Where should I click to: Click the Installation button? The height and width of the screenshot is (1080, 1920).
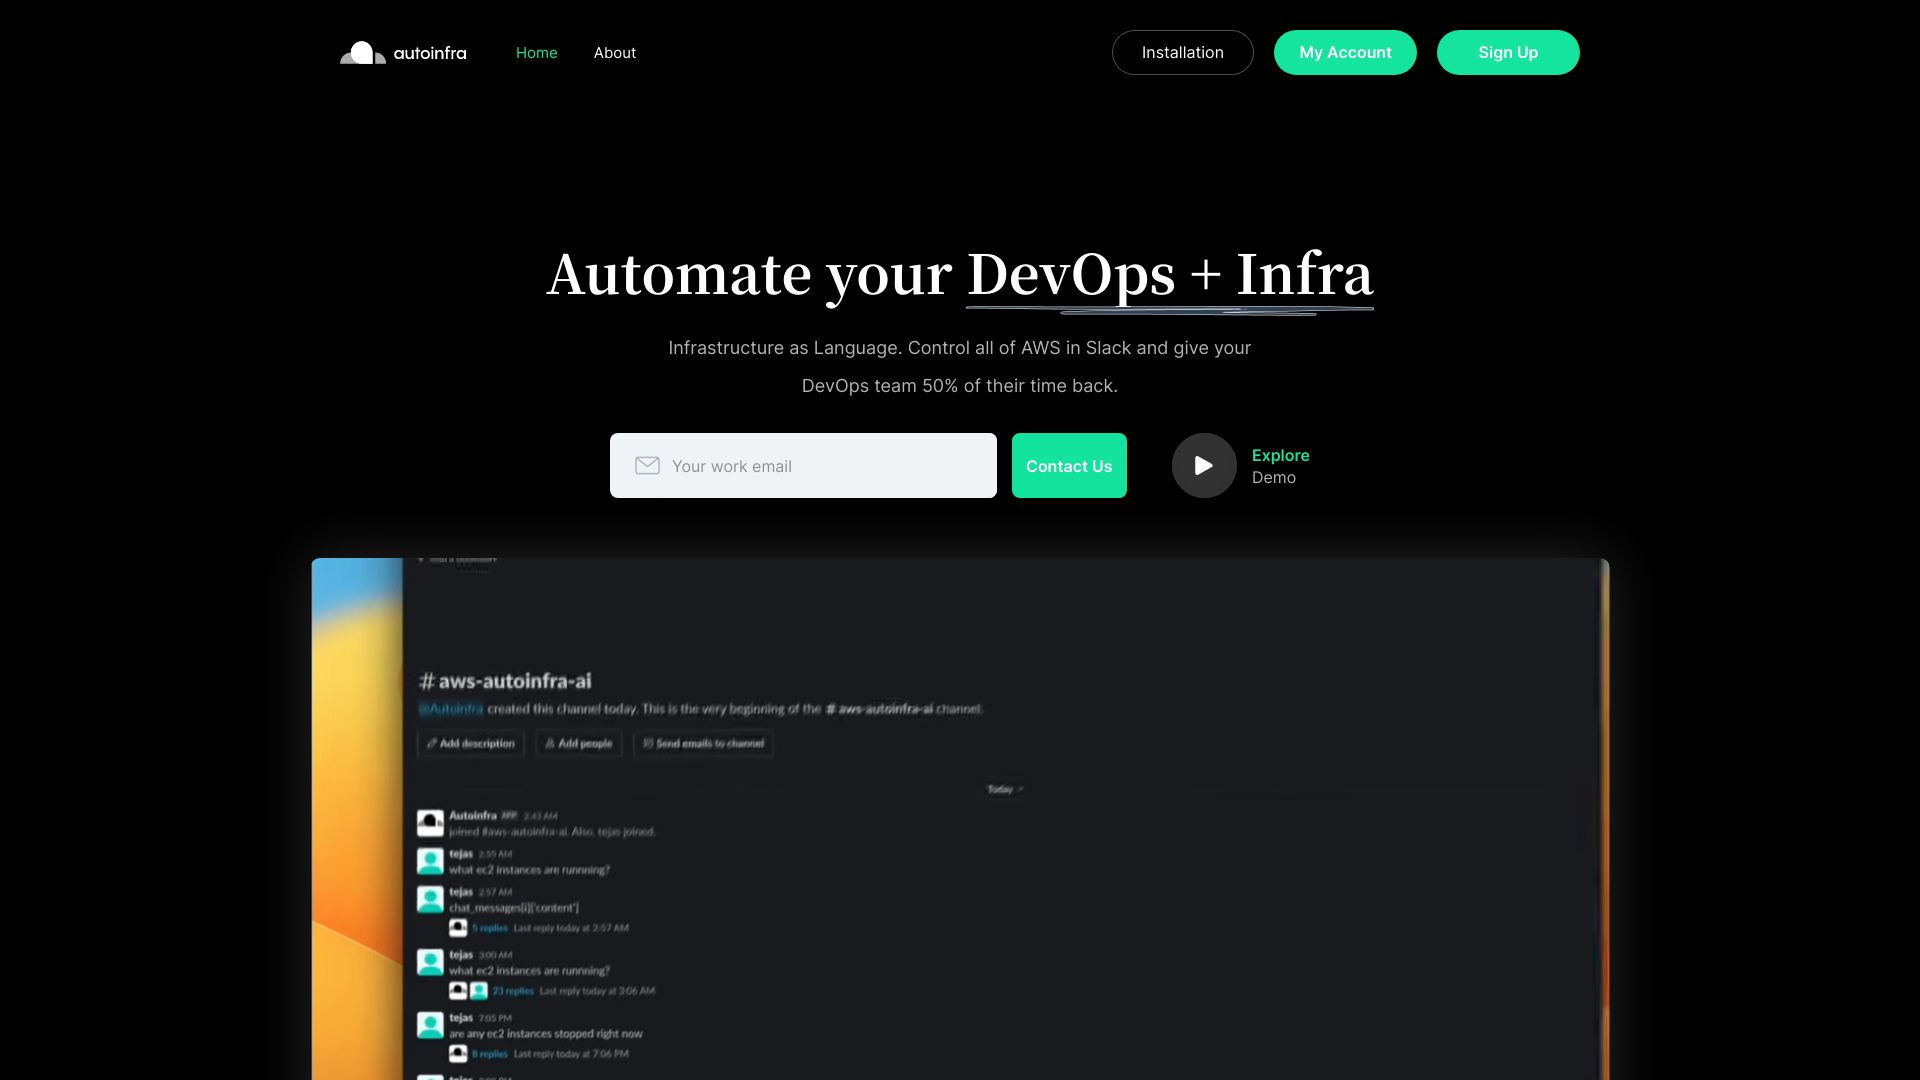coord(1182,51)
